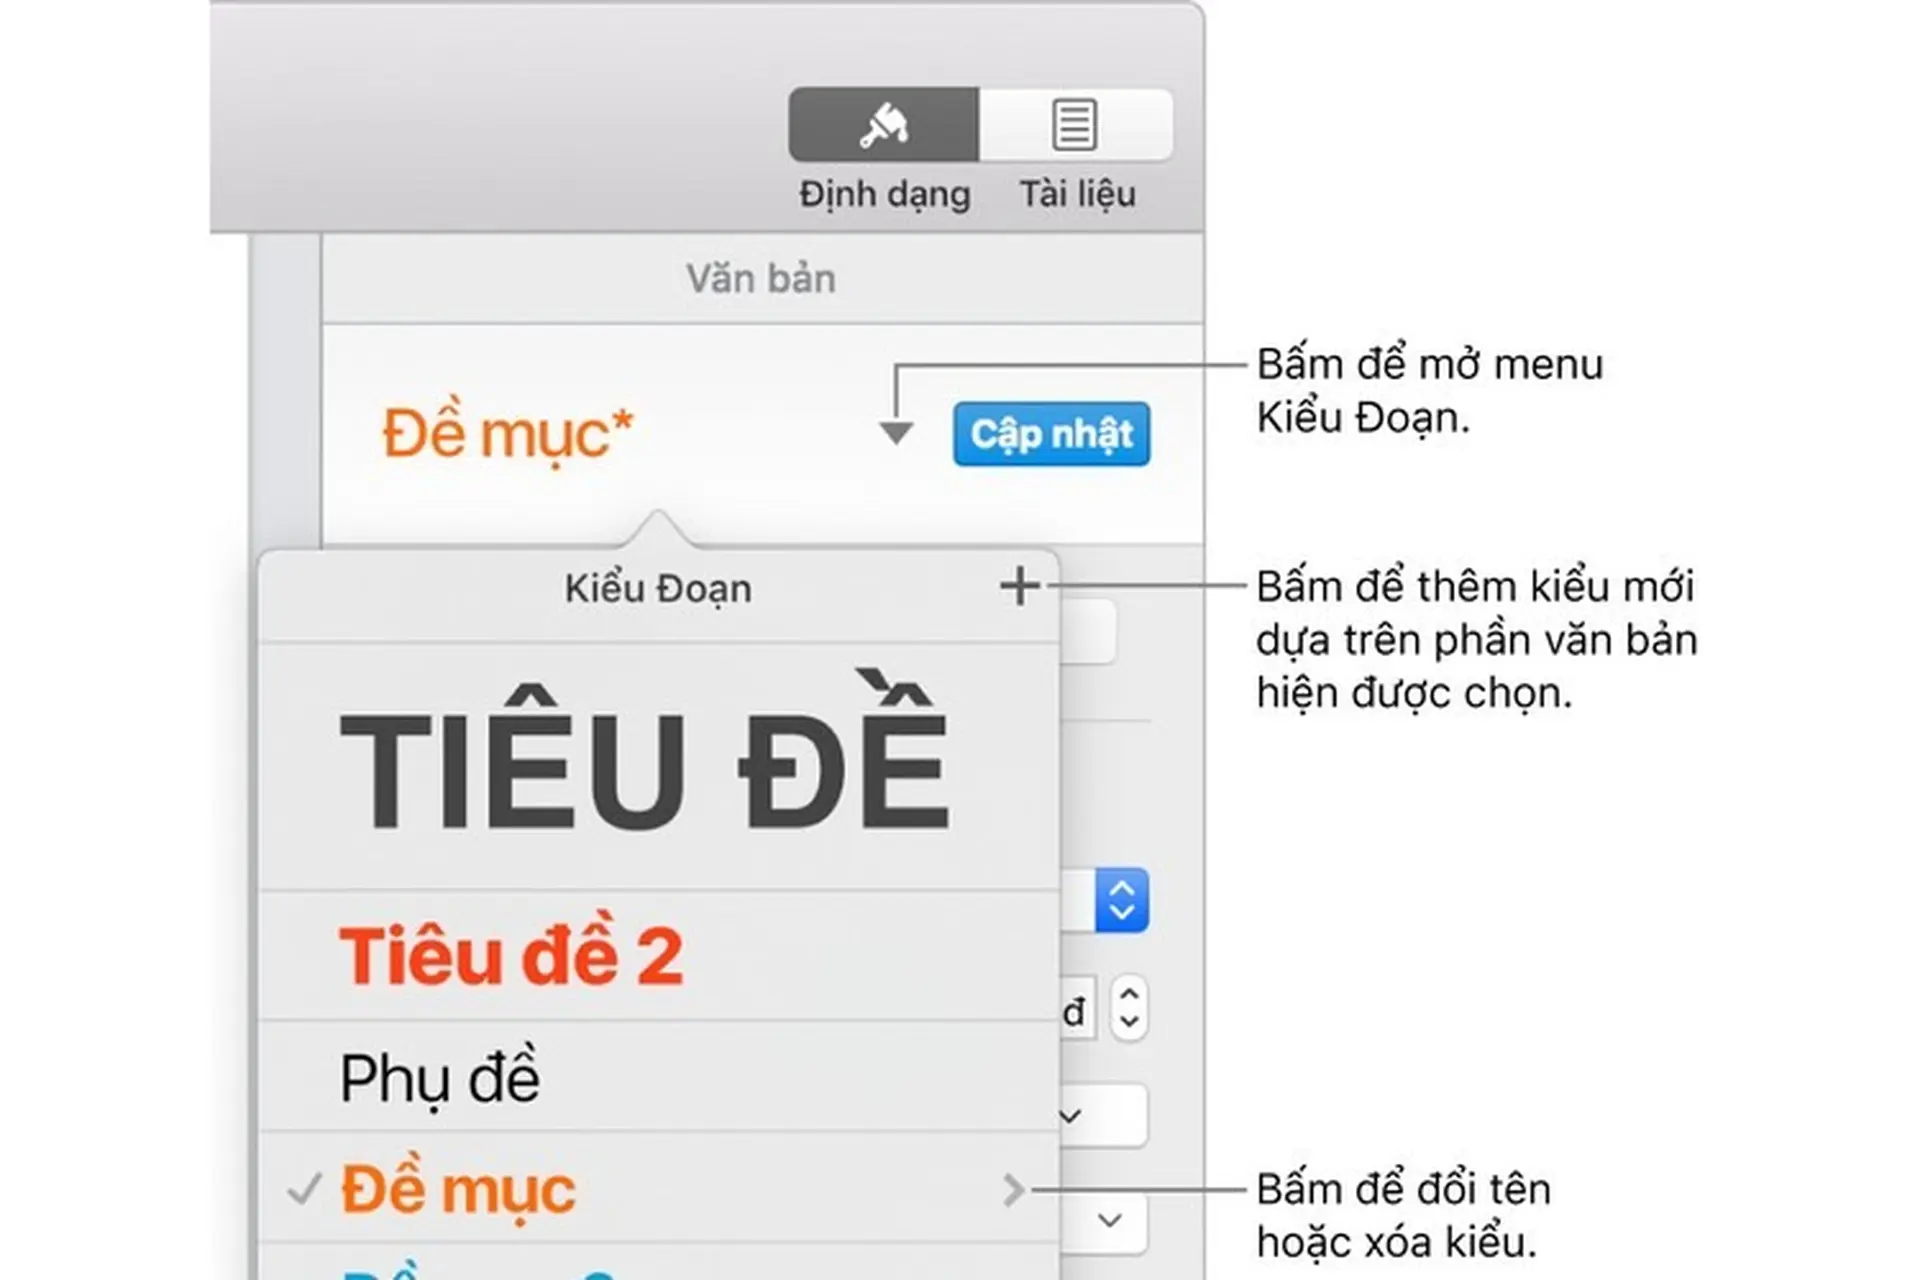Open the blue popup menu with double arrows
Screen dimensions: 1920x1280
[x=1121, y=900]
